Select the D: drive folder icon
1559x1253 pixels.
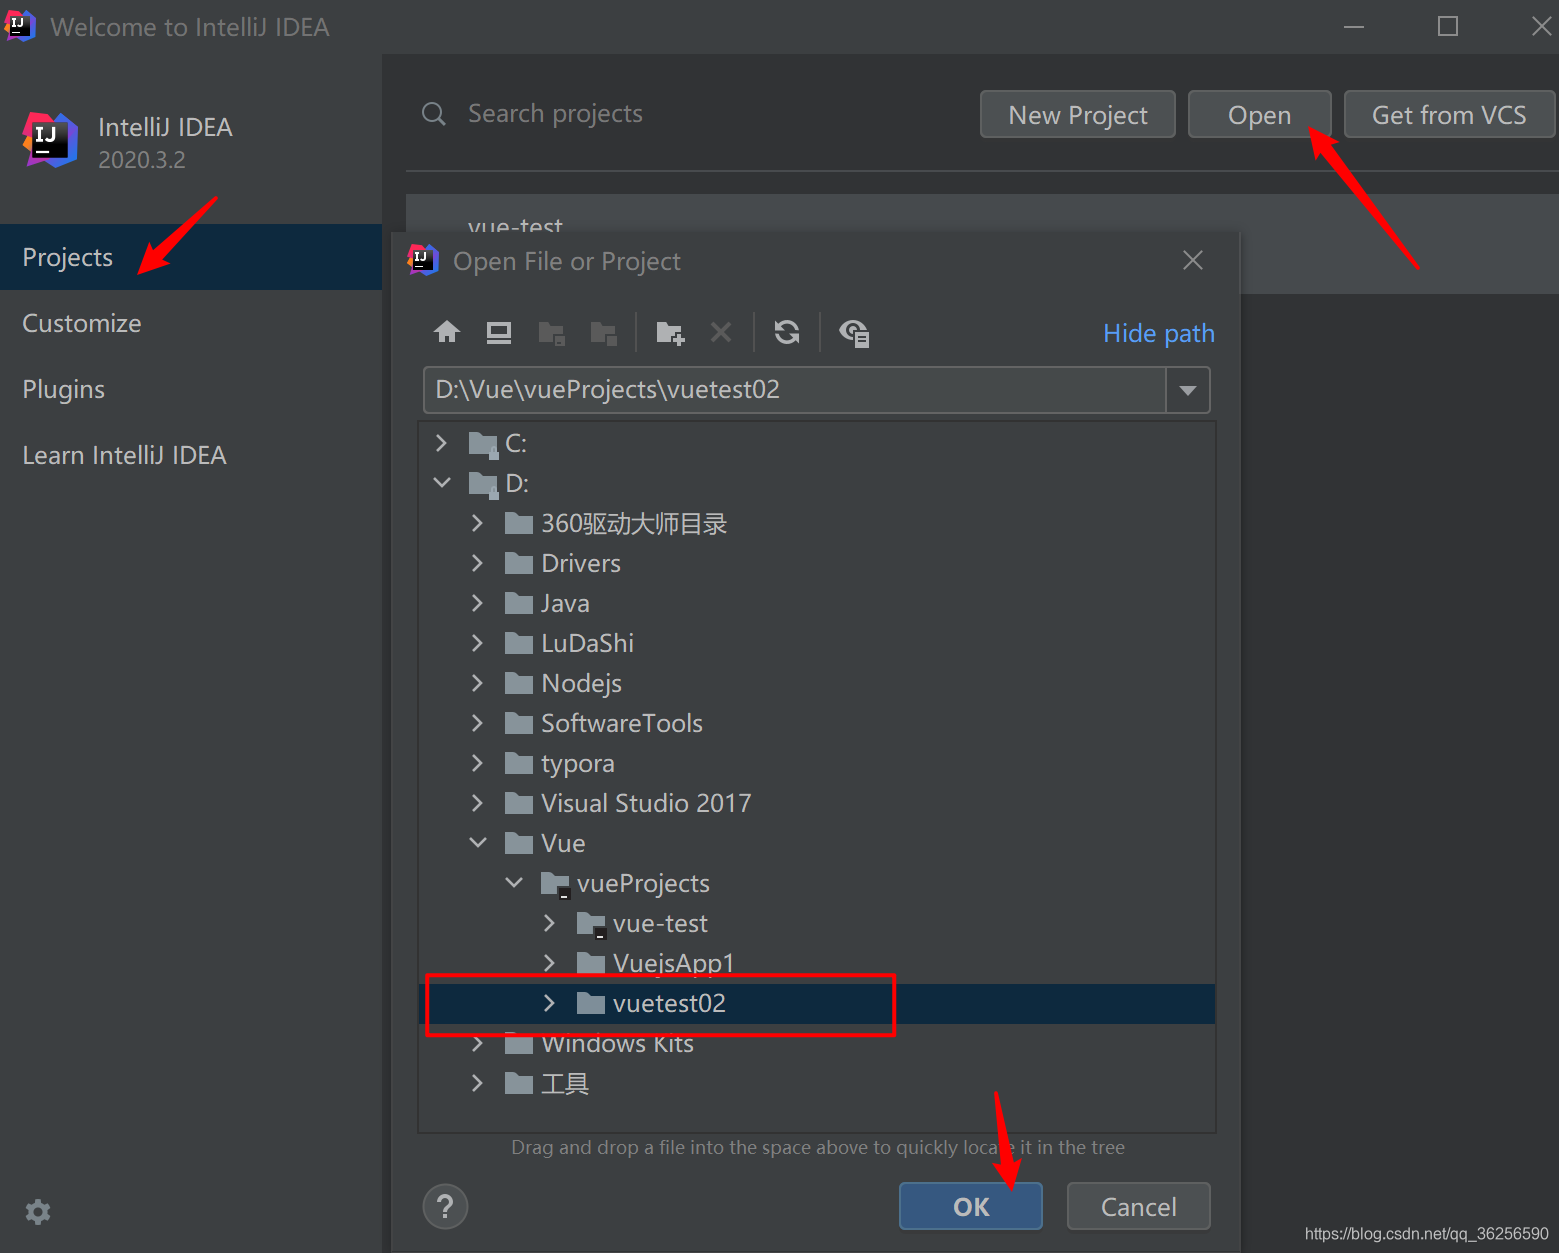pos(484,484)
